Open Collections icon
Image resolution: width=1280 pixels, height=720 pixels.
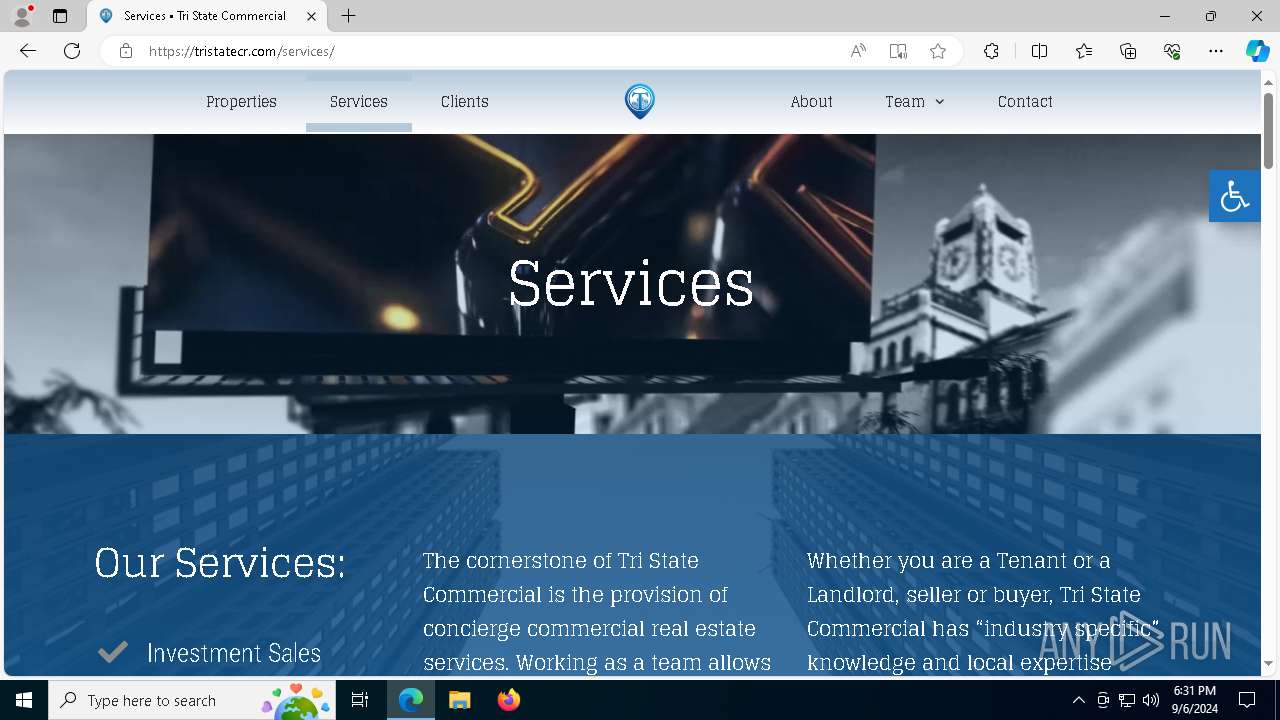pyautogui.click(x=1128, y=51)
